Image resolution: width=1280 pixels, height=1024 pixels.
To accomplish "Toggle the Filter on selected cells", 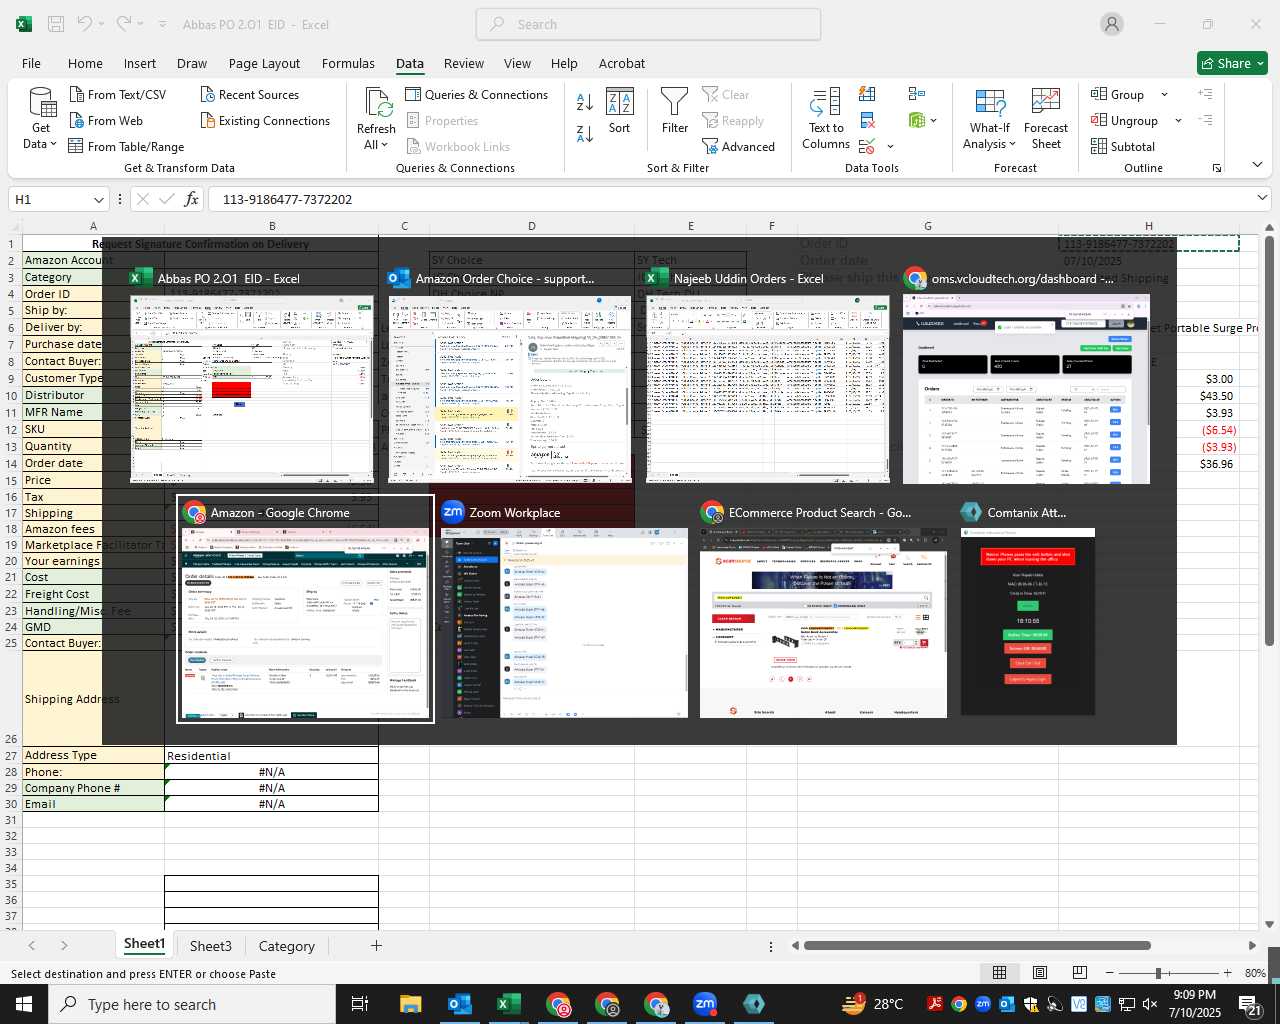I will click(x=675, y=110).
